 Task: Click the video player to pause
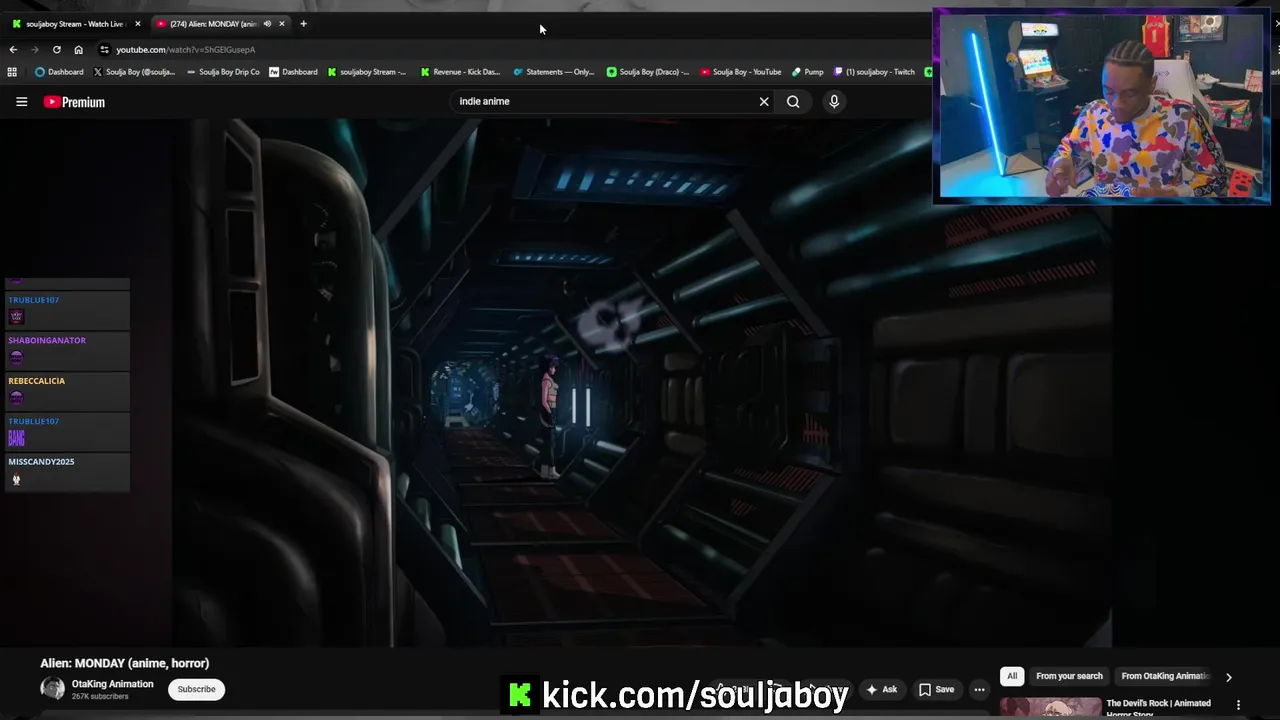[640, 383]
